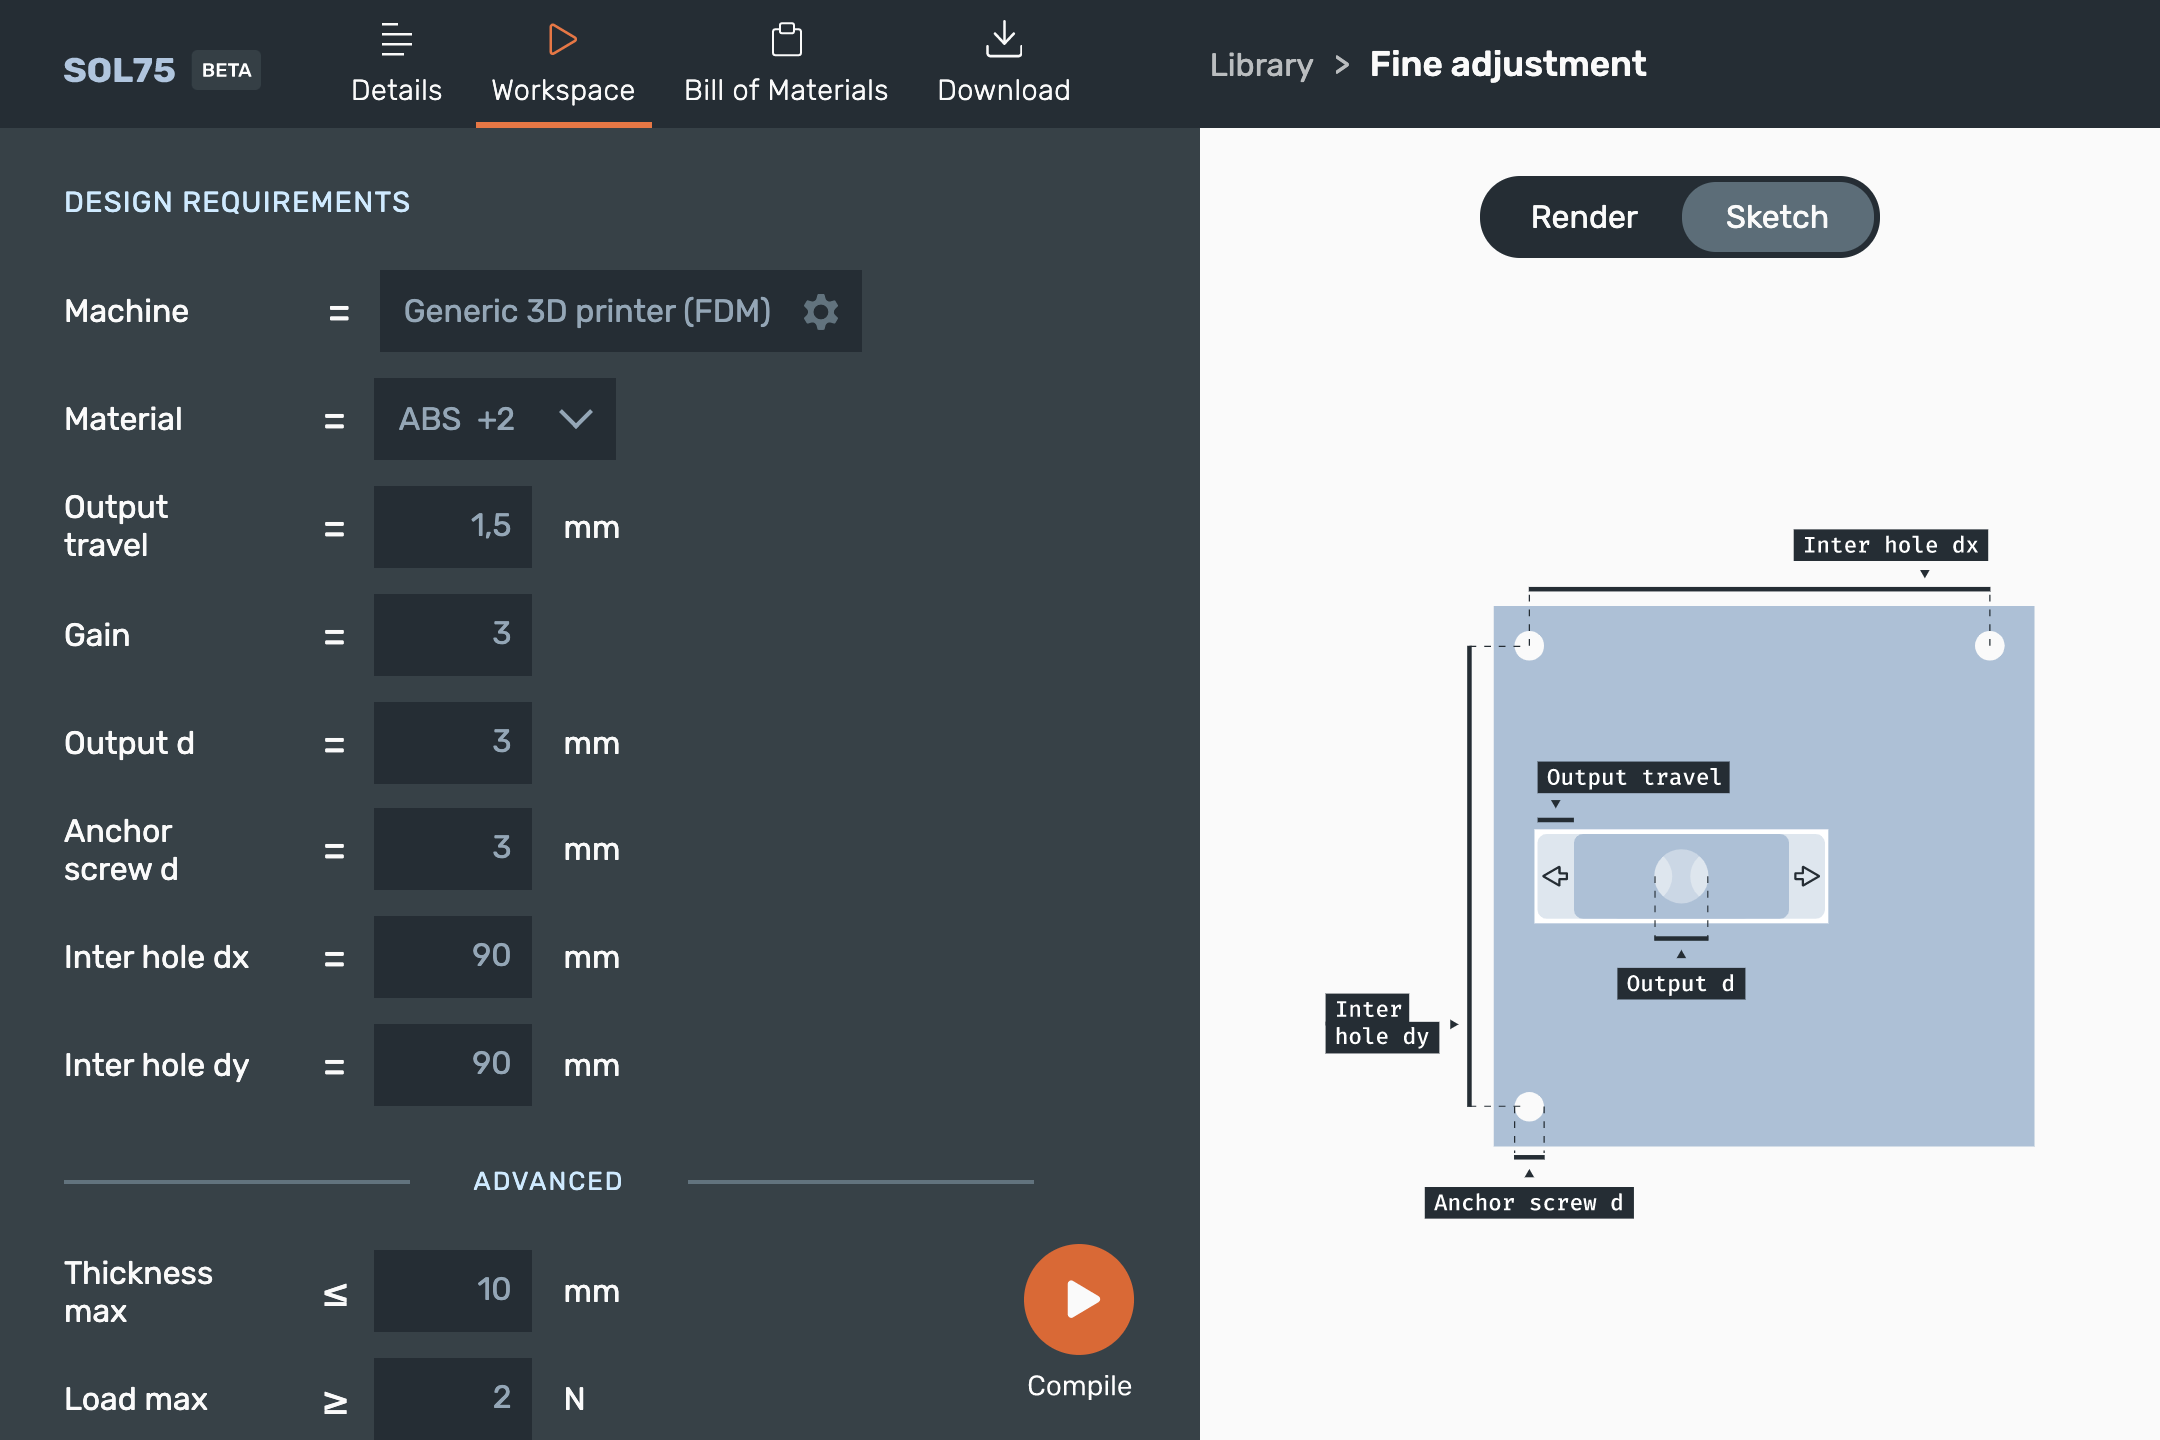Click the Bill of Materials clipboard icon

(786, 39)
